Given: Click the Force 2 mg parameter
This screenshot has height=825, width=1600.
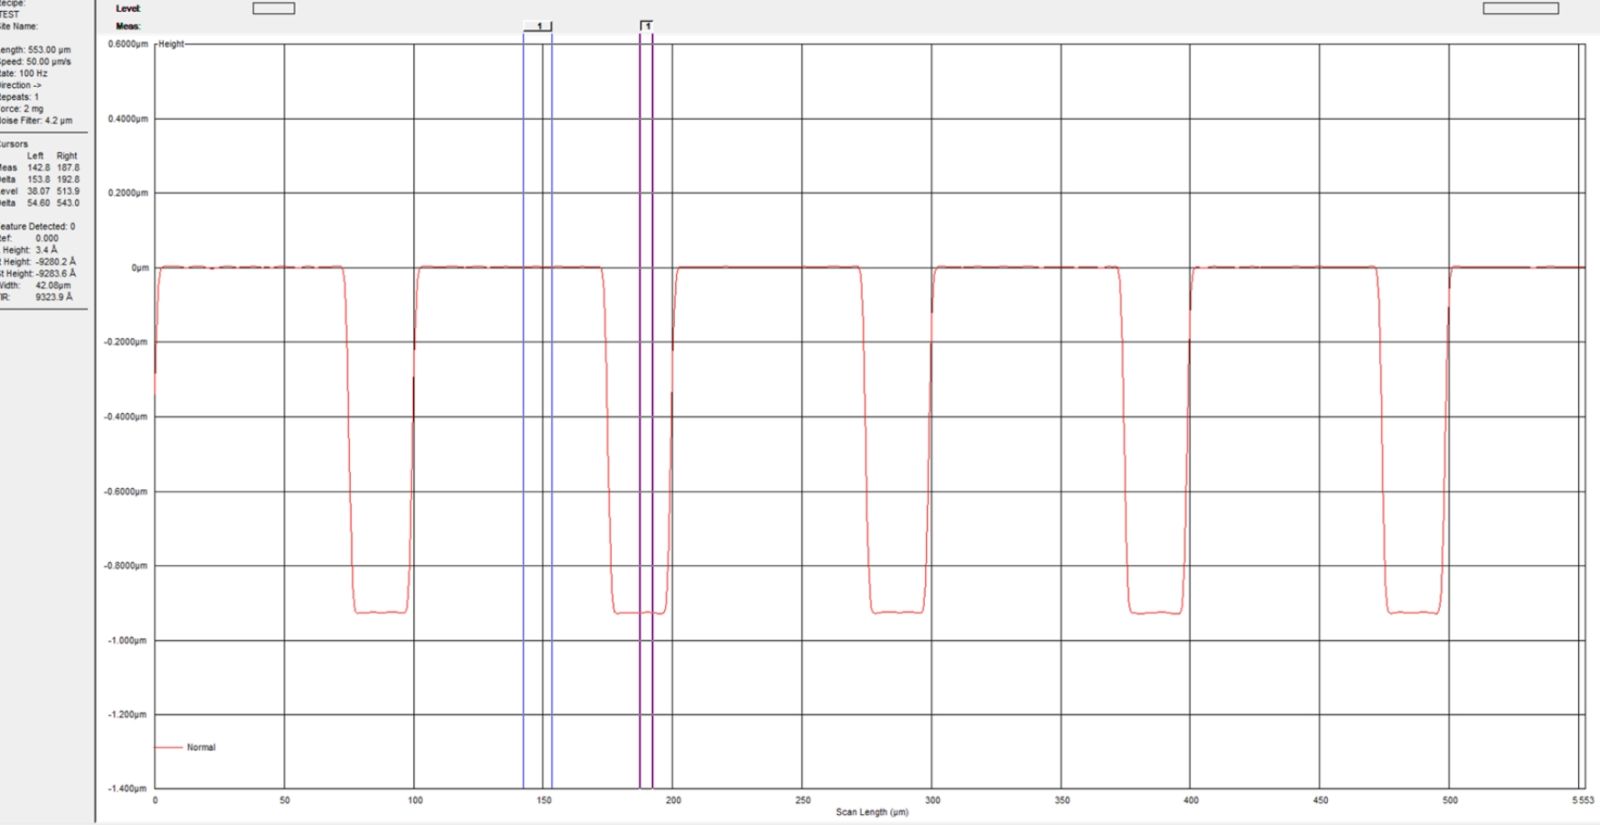Looking at the screenshot, I should pos(22,108).
